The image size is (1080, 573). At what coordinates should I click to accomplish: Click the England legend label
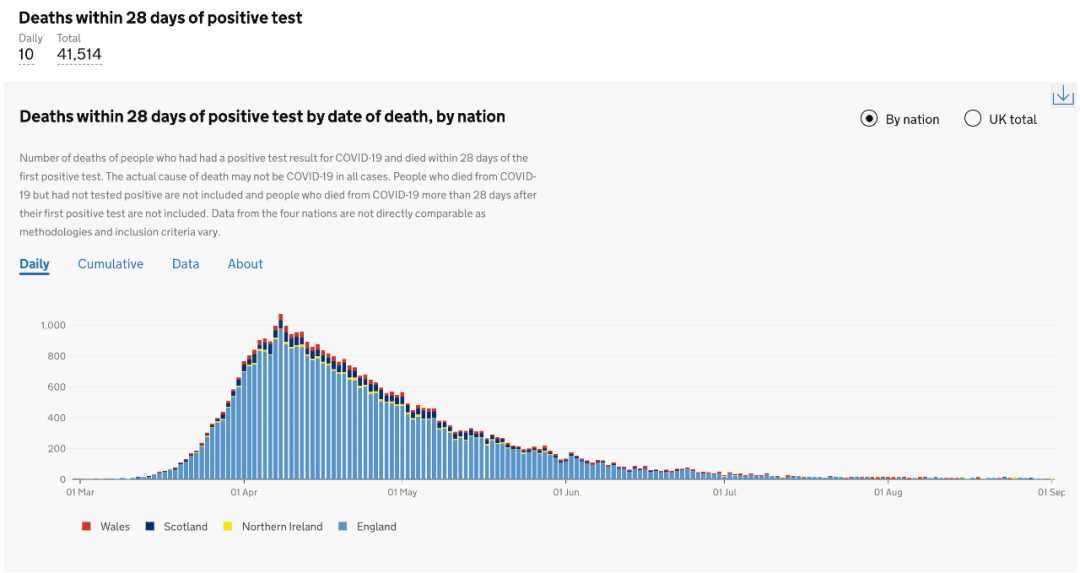click(377, 527)
